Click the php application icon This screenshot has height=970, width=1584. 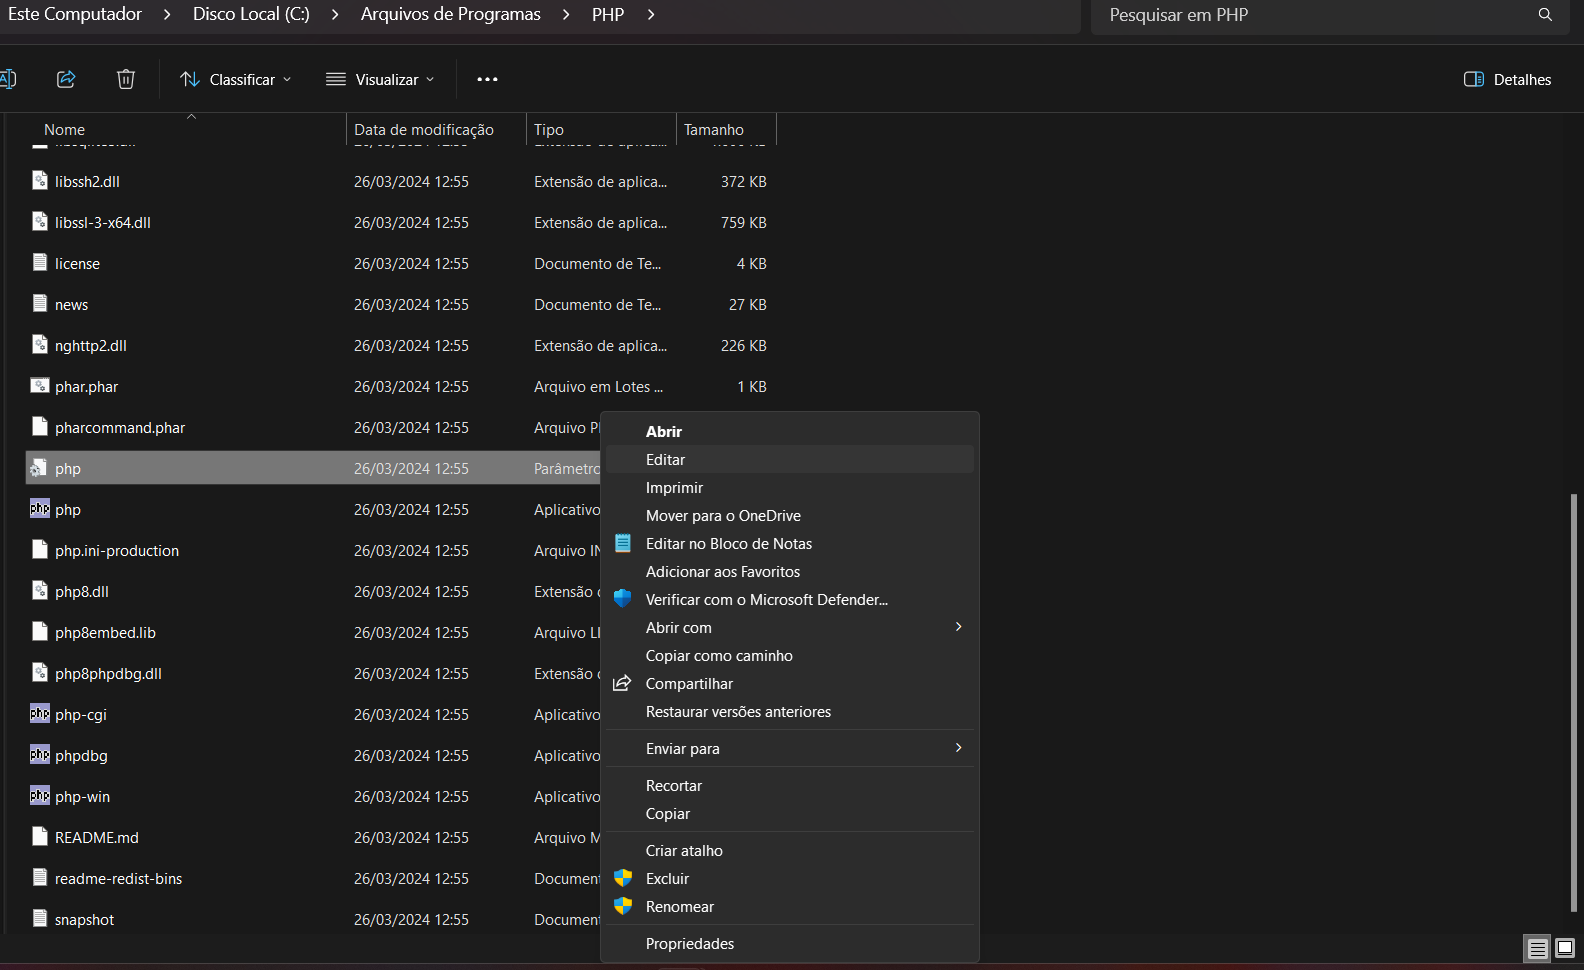pos(40,509)
